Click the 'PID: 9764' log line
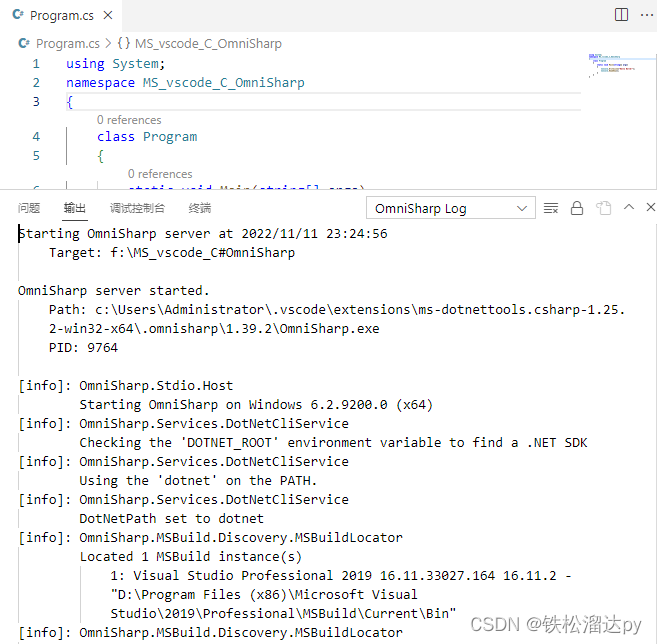The image size is (657, 644). point(83,347)
